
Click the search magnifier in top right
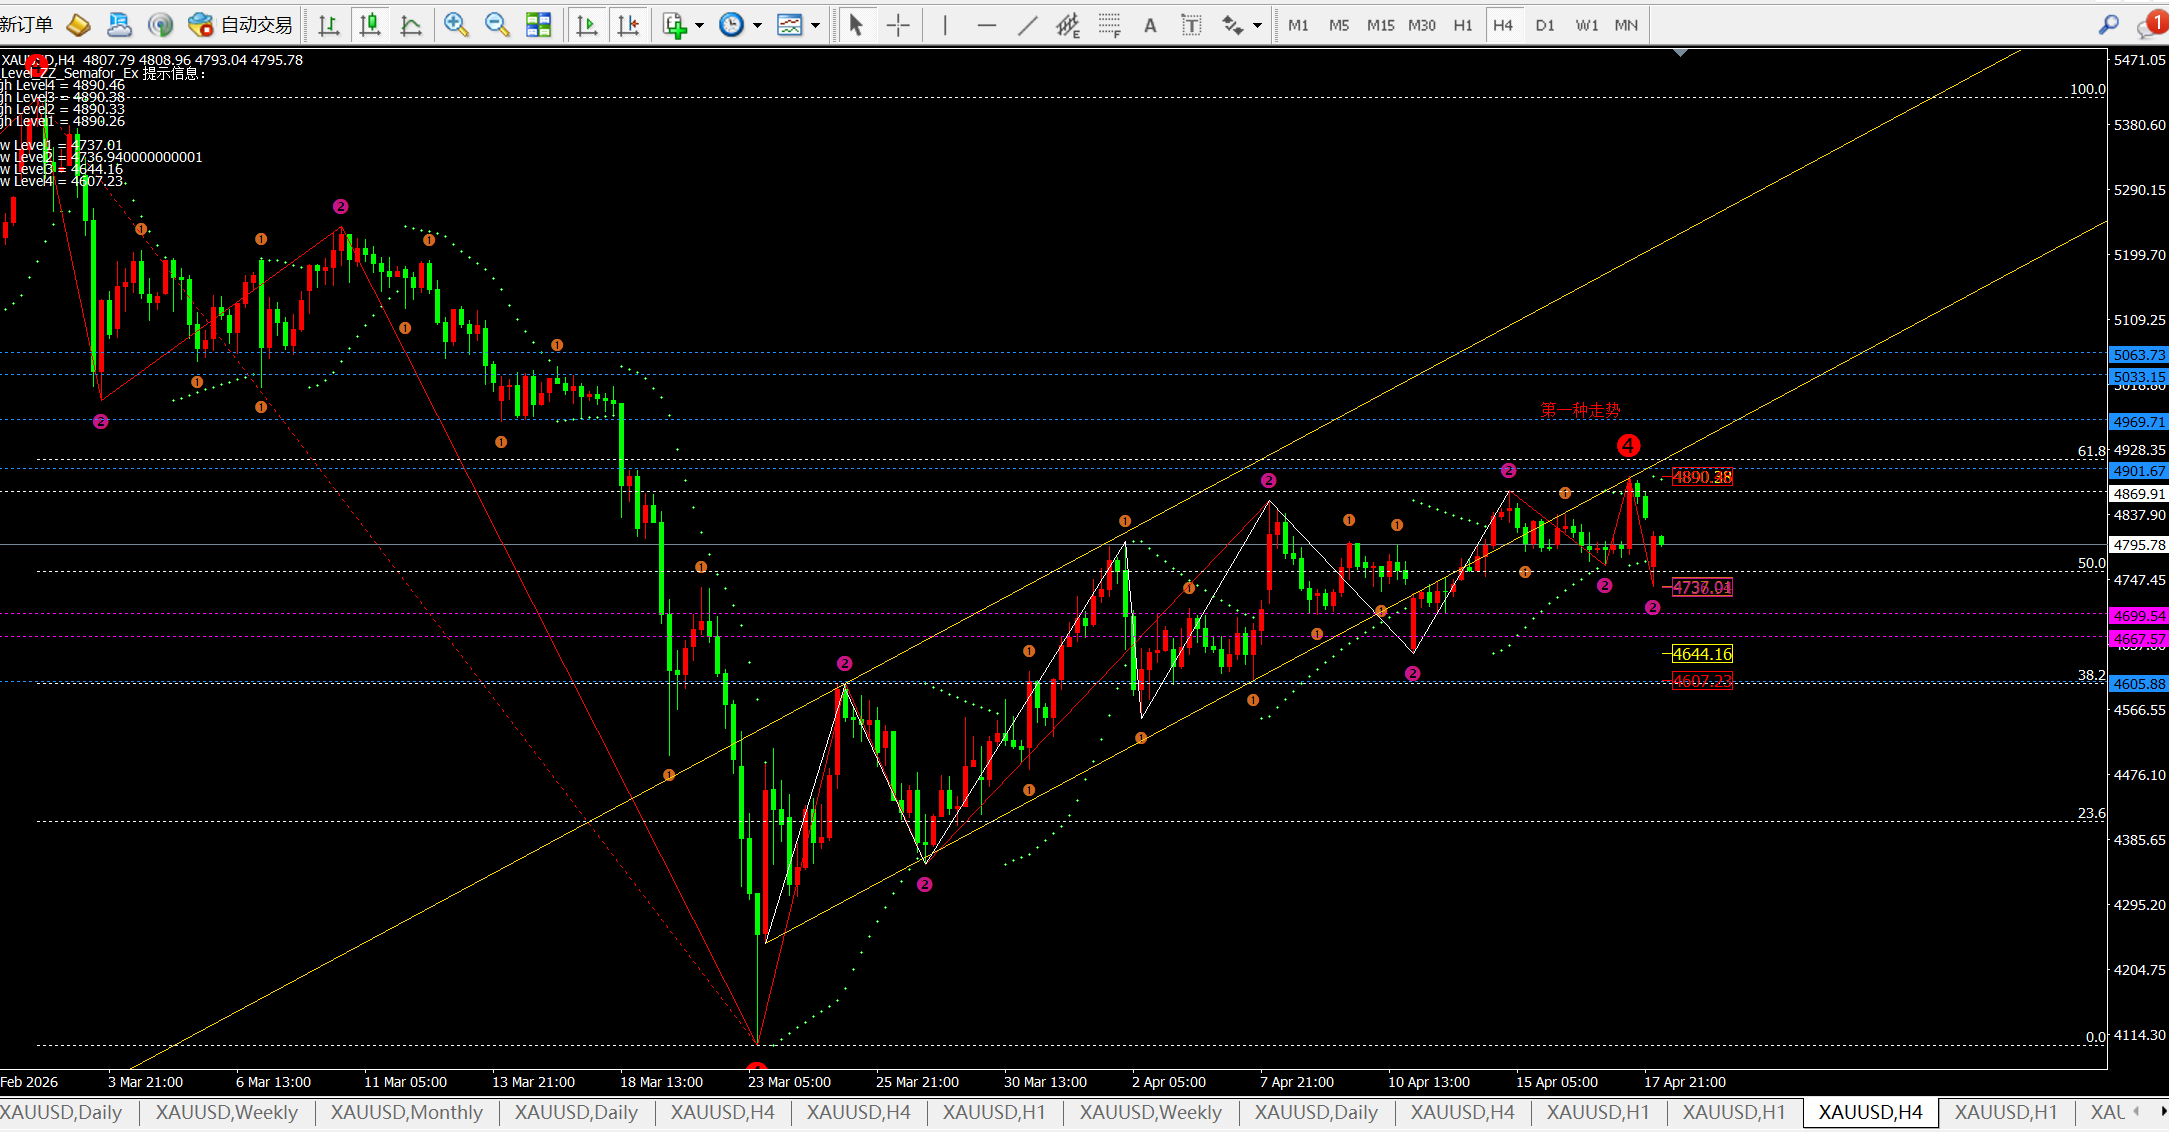coord(2109,25)
